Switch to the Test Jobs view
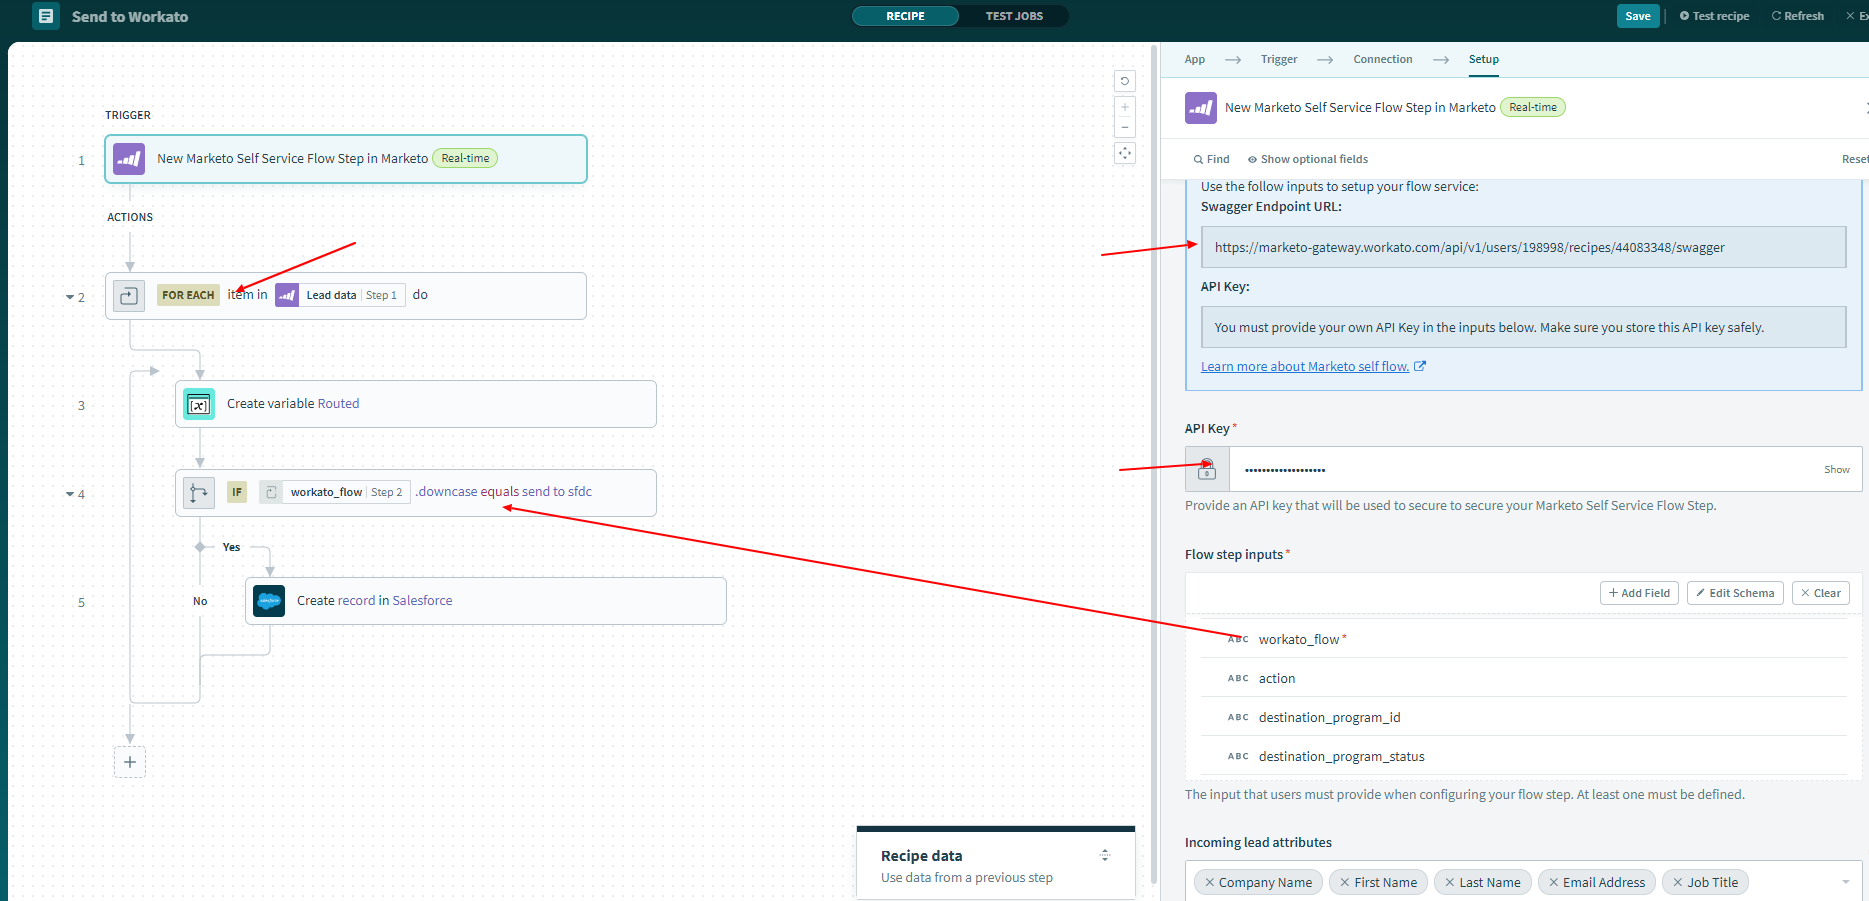 point(1014,16)
